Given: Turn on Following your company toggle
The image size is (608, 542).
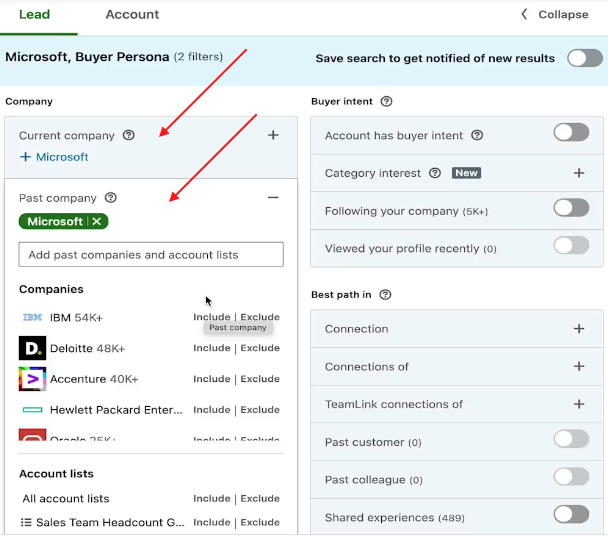Looking at the screenshot, I should click(x=571, y=208).
